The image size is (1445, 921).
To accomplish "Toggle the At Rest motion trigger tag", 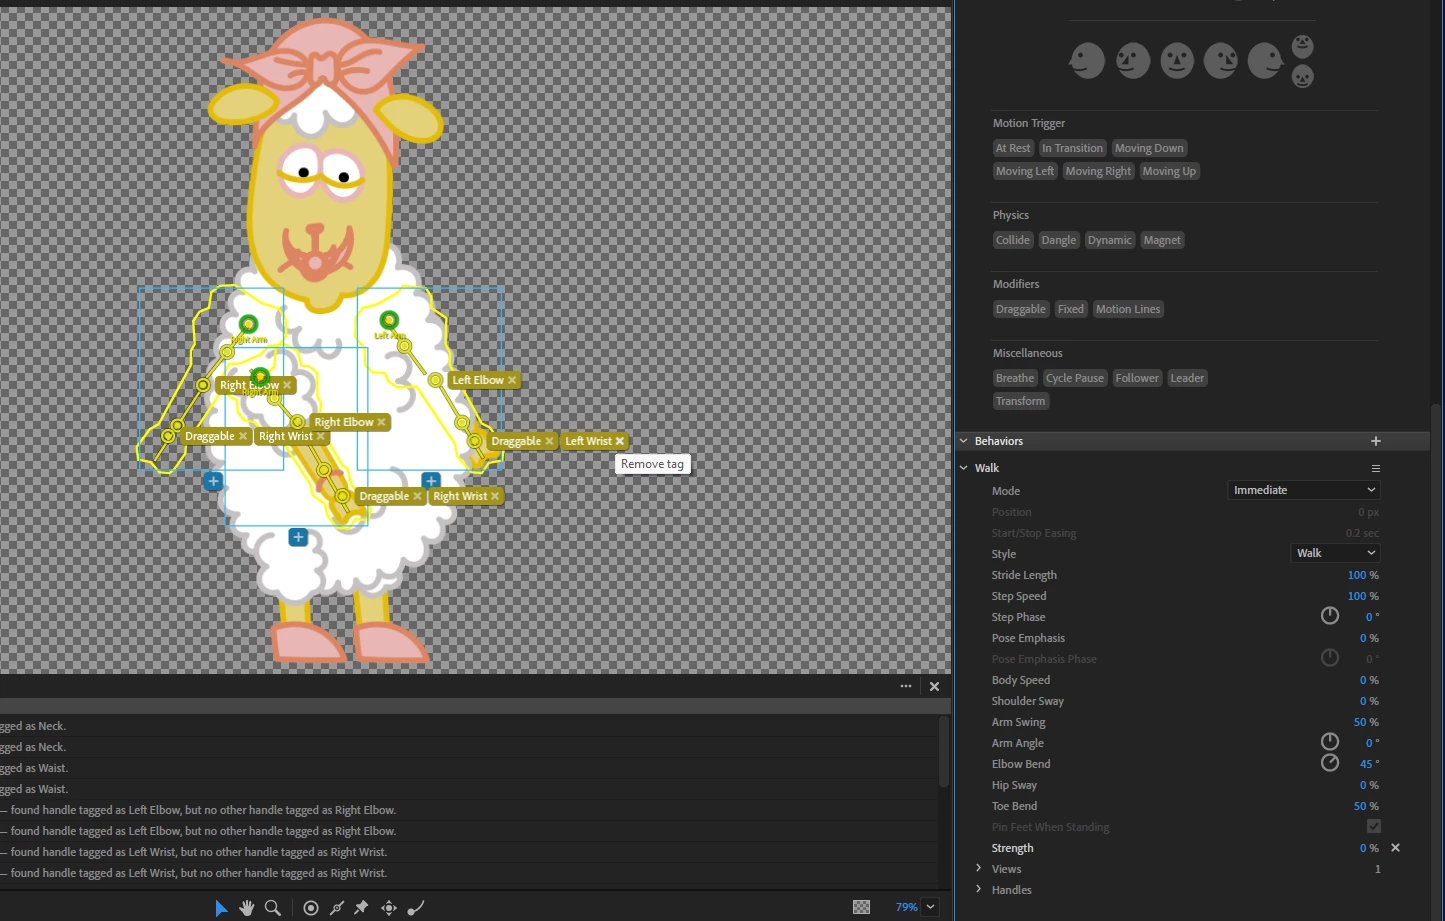I will point(1013,148).
